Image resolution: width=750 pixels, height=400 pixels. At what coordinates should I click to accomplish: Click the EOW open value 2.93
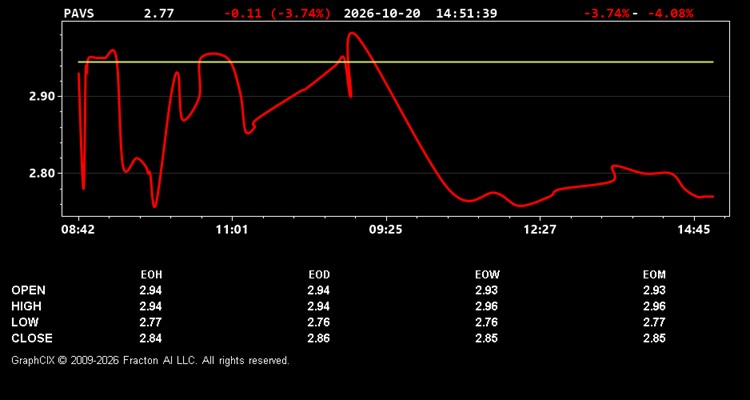(486, 290)
